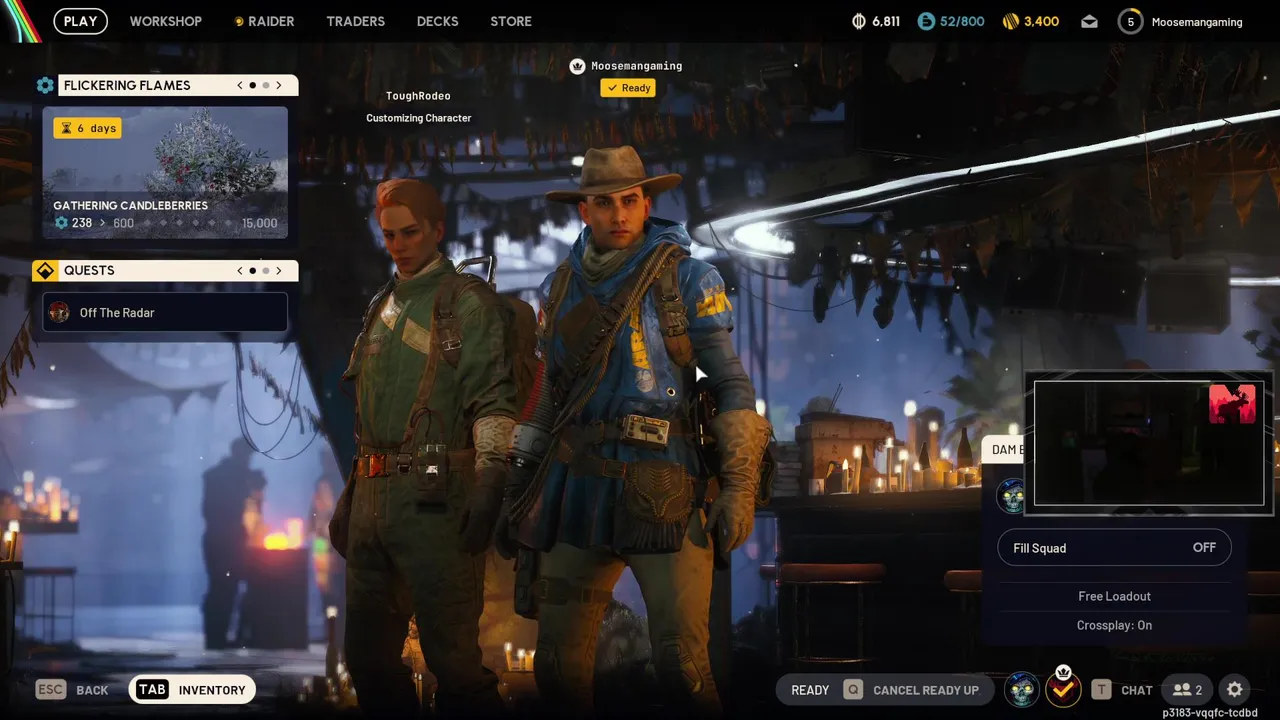The image size is (1280, 720).
Task: Open the squad members list showing 2
Action: (1187, 689)
